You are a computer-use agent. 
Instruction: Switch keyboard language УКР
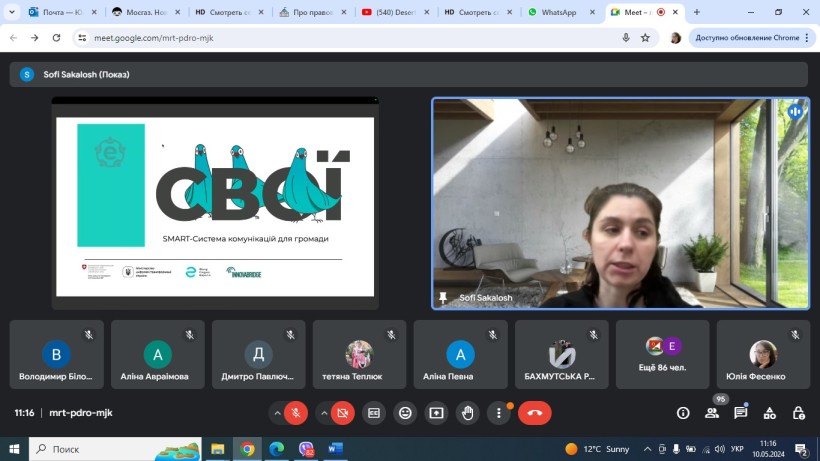click(737, 449)
